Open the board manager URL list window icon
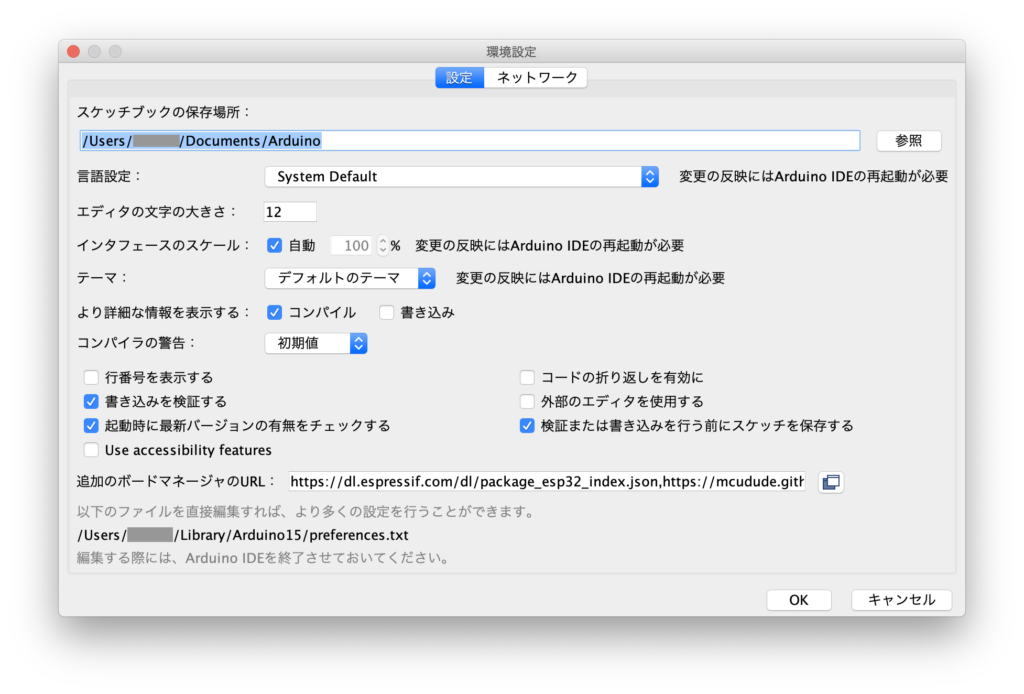Screen dimensions: 1024x694 (x=830, y=482)
